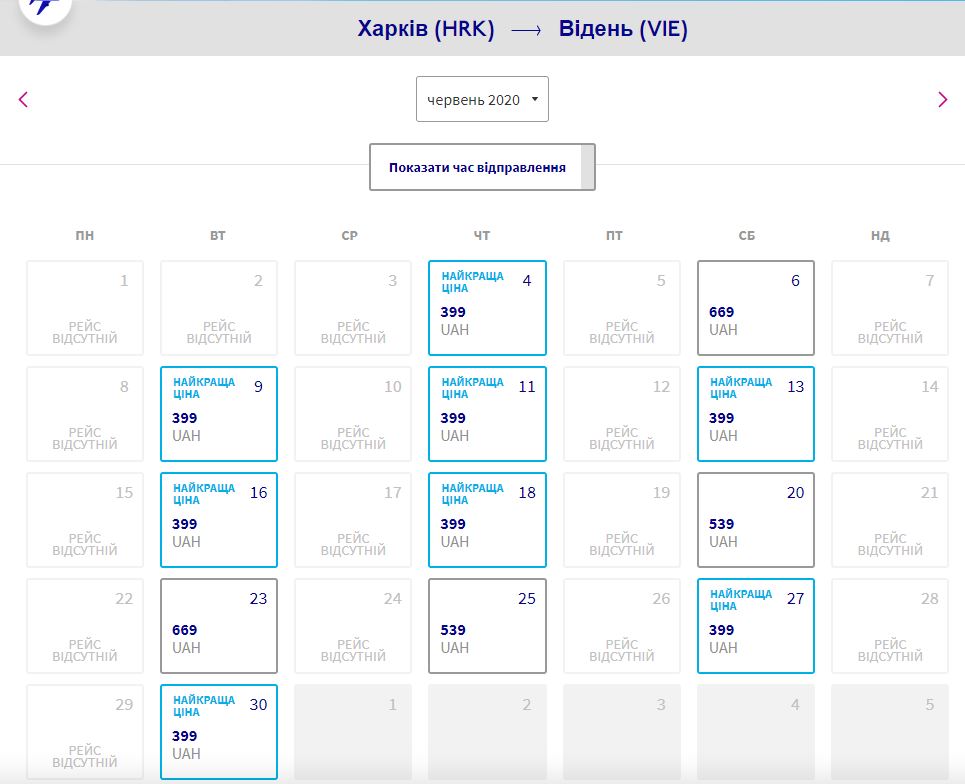Pick June 11 flight date

coord(487,414)
